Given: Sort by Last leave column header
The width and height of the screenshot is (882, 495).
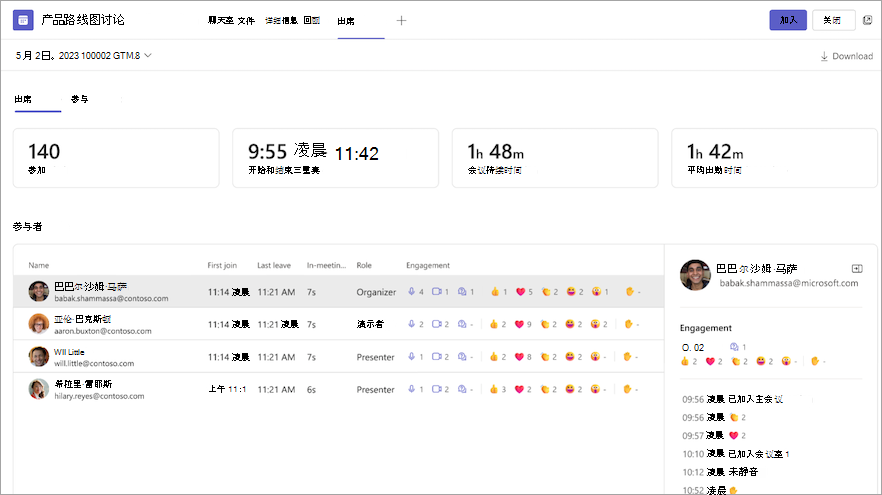Looking at the screenshot, I should pos(274,266).
